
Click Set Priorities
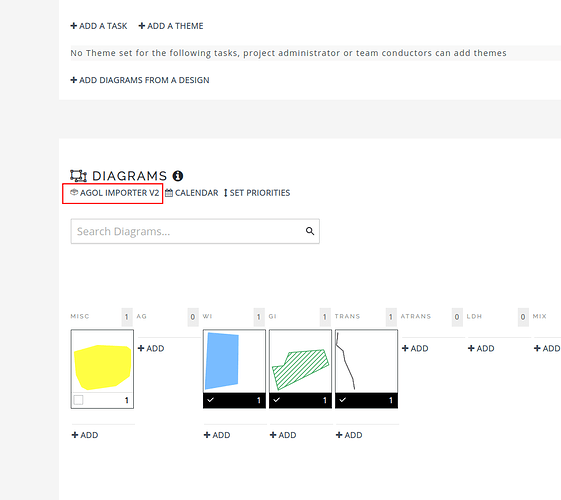[x=257, y=193]
